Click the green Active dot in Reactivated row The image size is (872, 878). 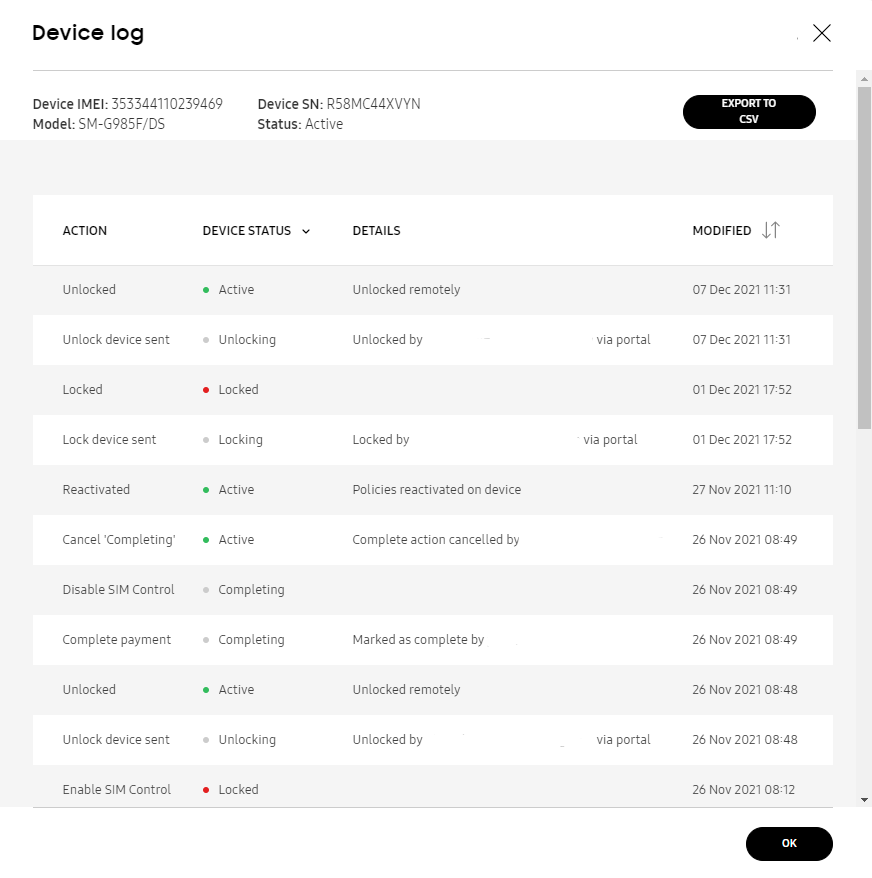tap(206, 490)
